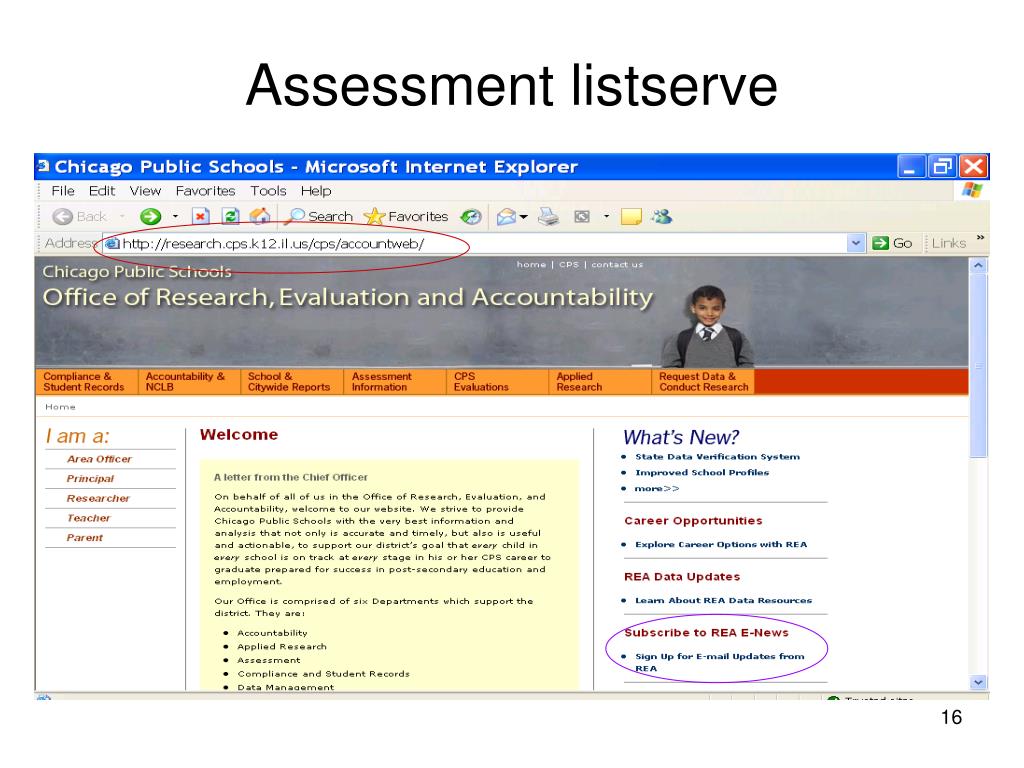Click the page scrollbar down arrow

(x=978, y=682)
